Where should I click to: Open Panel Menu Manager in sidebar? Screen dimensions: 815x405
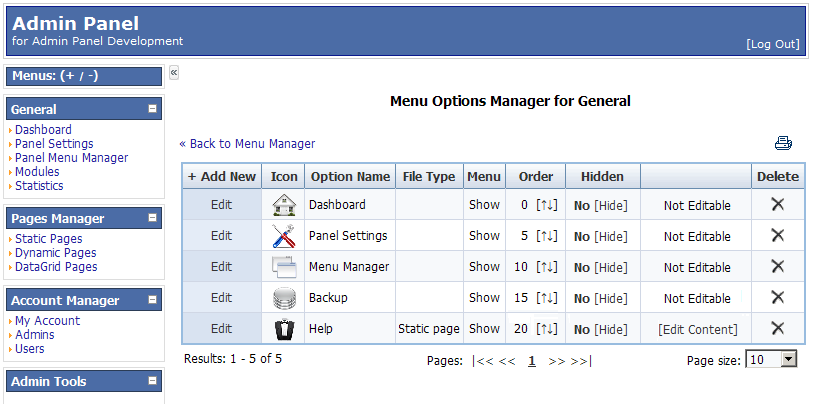point(71,158)
